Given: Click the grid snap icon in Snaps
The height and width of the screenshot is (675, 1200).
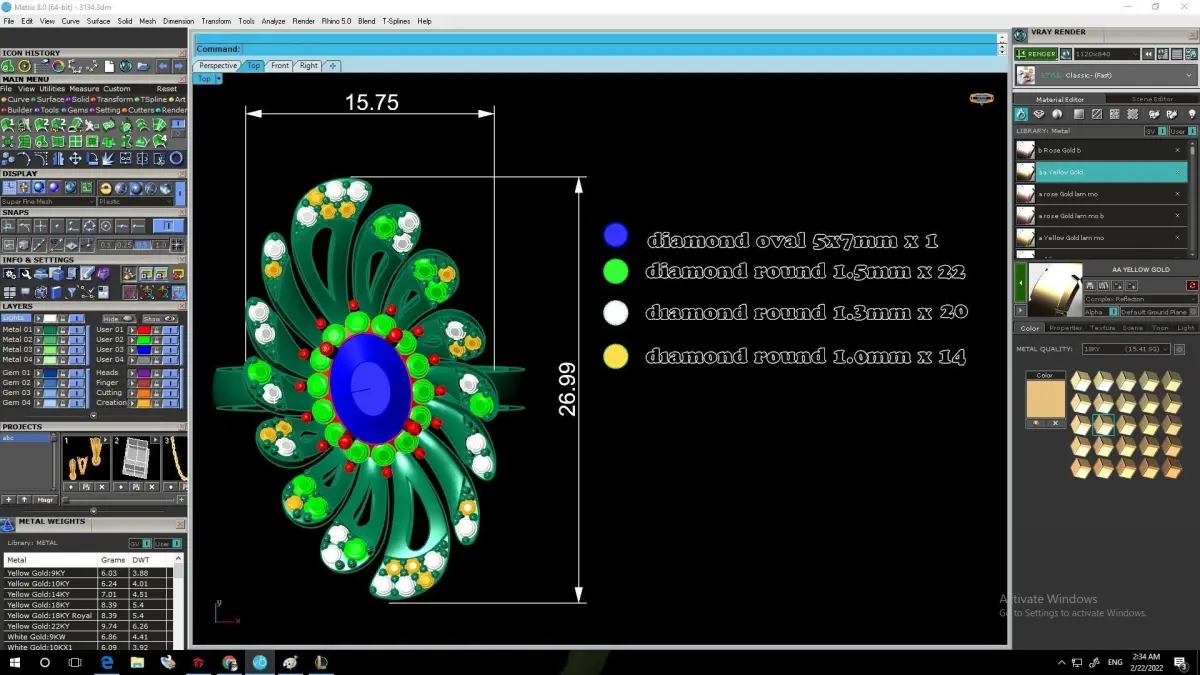Looking at the screenshot, I should [177, 245].
